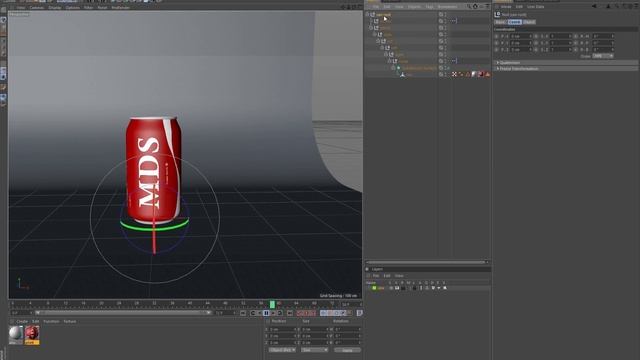Viewport: 640px width, 360px height.
Task: Select the gray sphere material thumbnail
Action: (x=16, y=333)
